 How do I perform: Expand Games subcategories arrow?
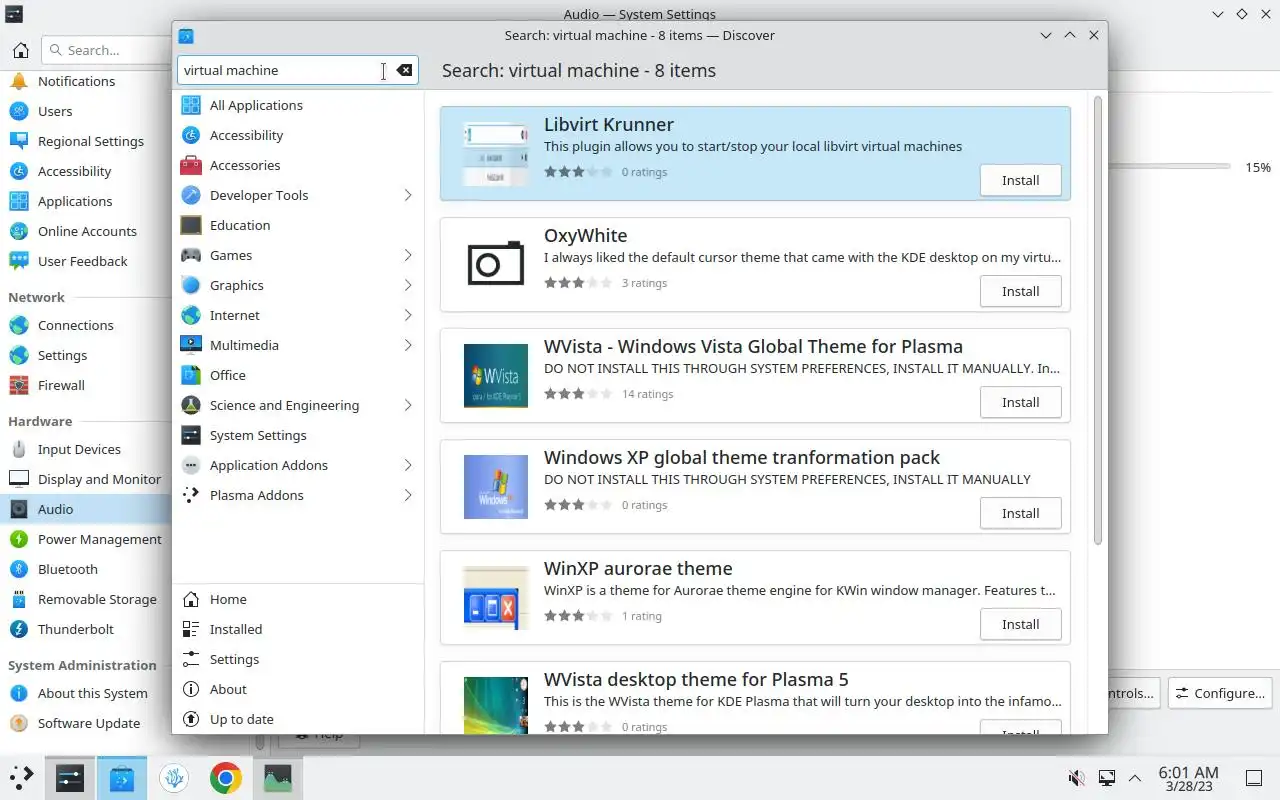click(407, 255)
